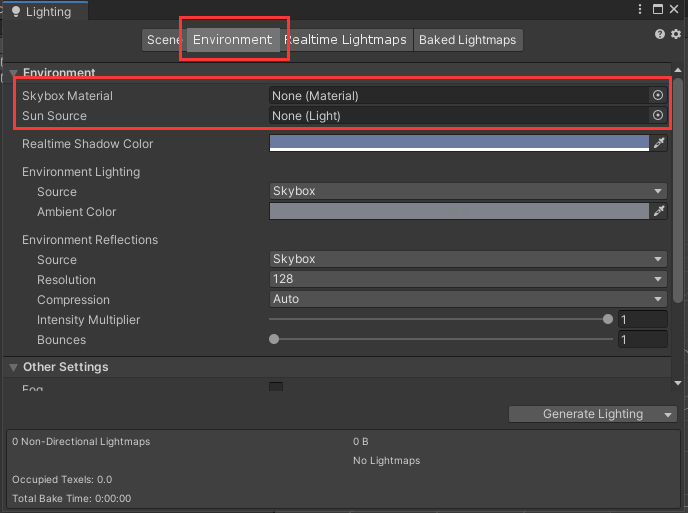
Task: Open the Lighting window kebab options menu
Action: click(x=640, y=9)
